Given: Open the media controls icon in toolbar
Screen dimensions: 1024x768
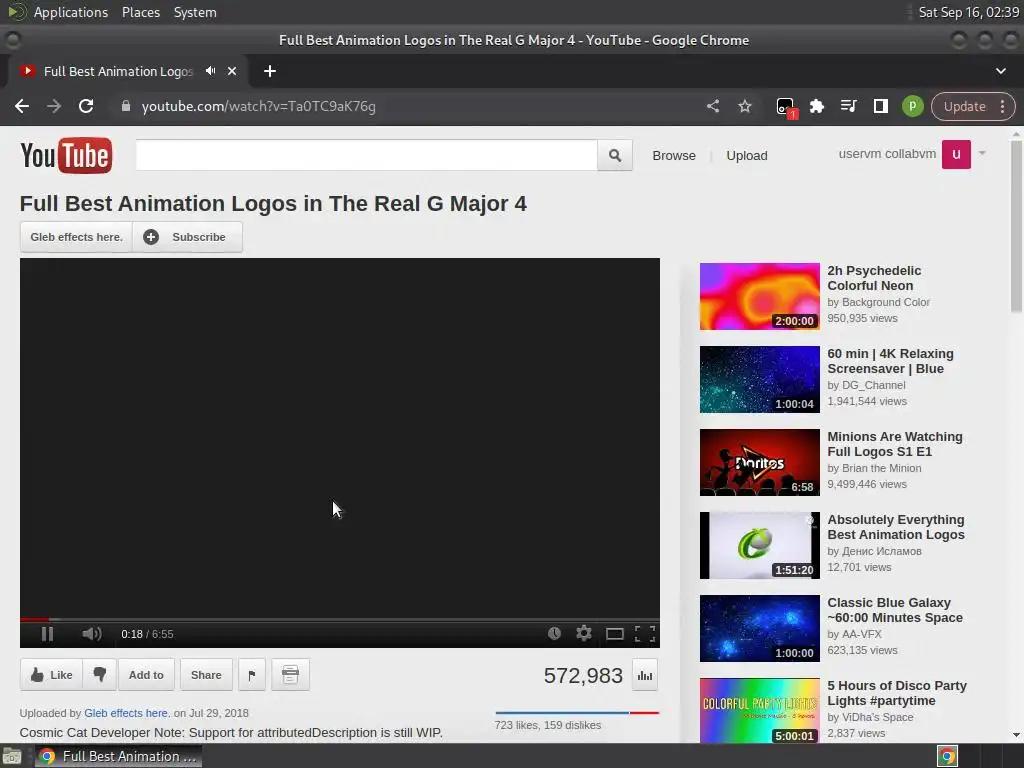Looking at the screenshot, I should [x=848, y=106].
